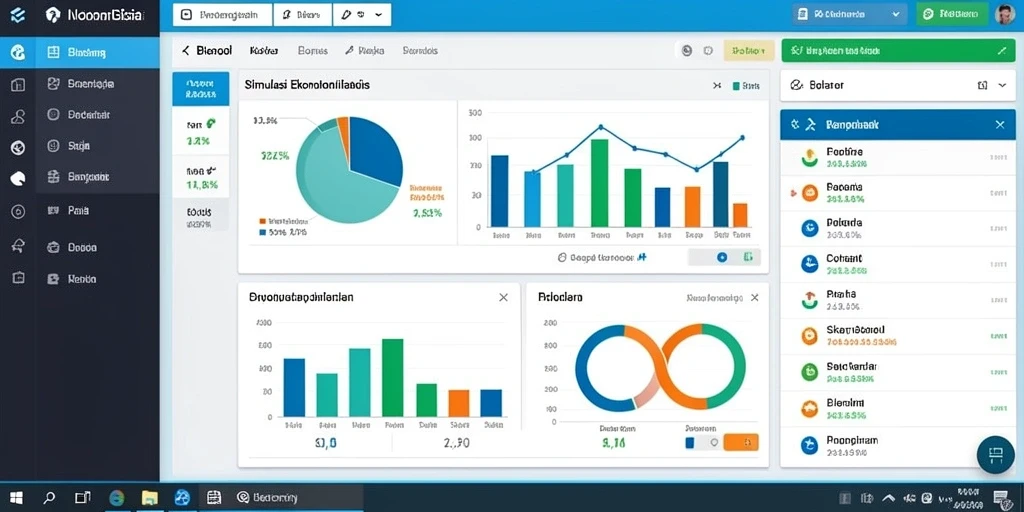This screenshot has height=512, width=1024.
Task: Click the Bolator panel's leading circular icon
Action: 795,85
